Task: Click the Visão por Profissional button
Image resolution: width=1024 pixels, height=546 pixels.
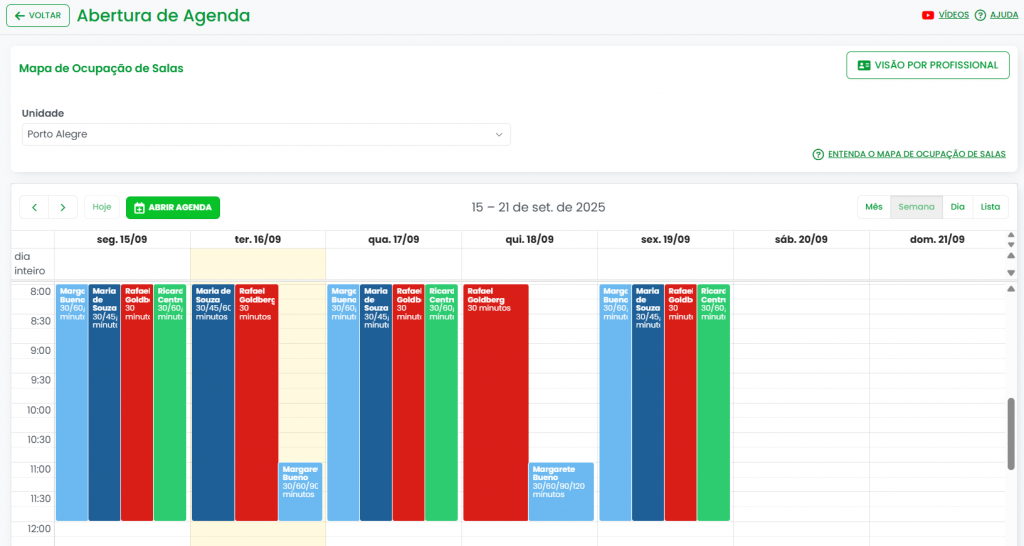Action: [927, 65]
